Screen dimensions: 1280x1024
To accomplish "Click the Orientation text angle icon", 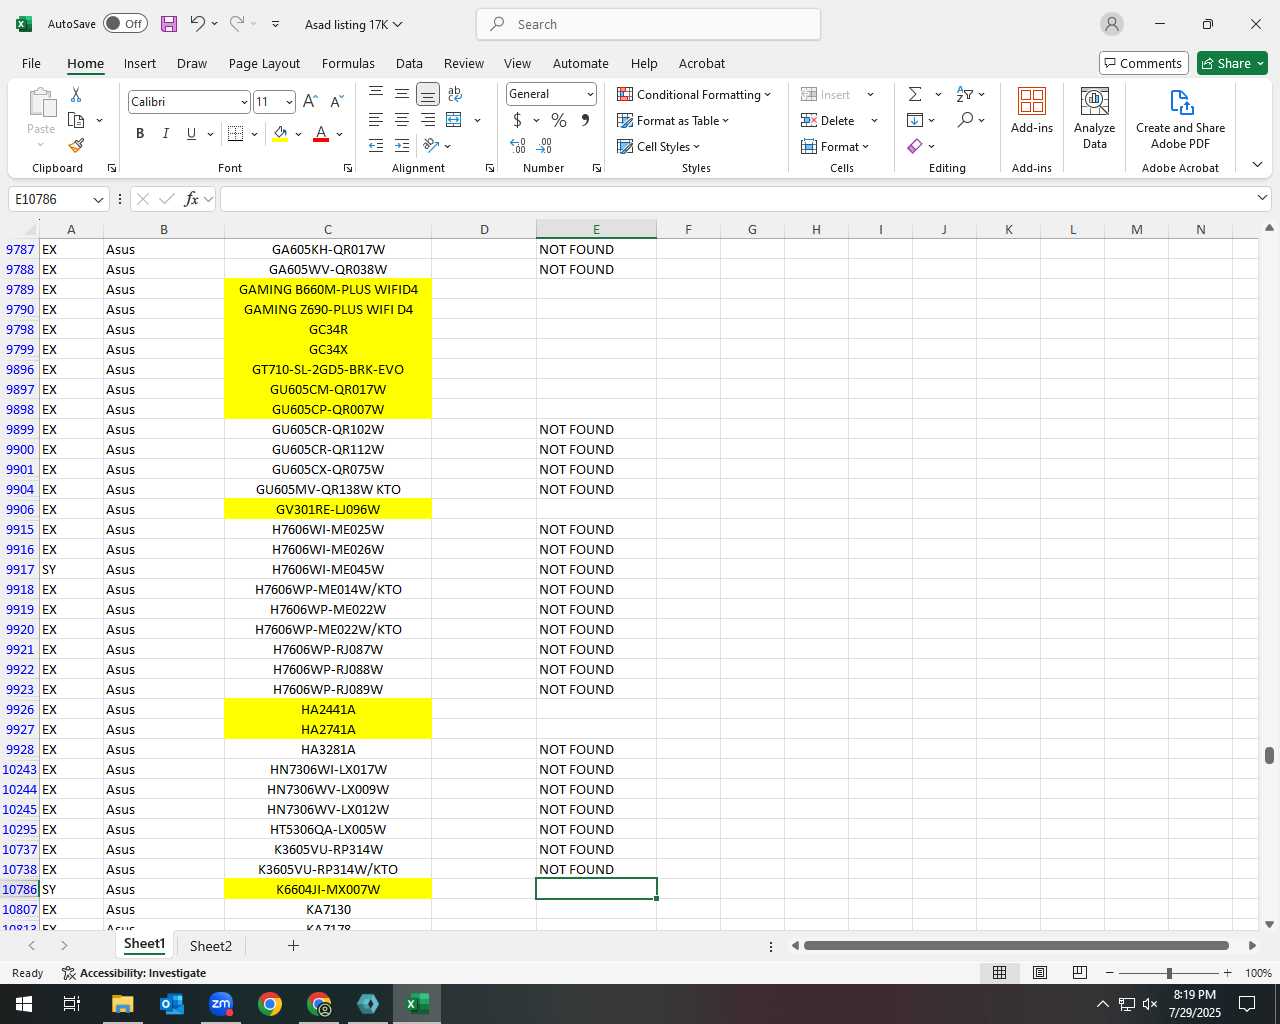I will point(431,146).
